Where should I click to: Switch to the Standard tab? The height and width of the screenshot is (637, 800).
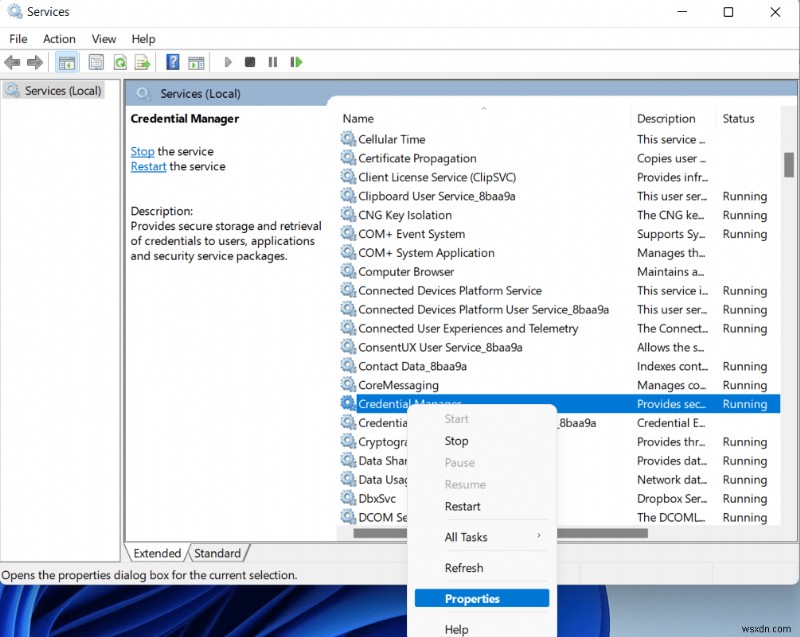218,552
